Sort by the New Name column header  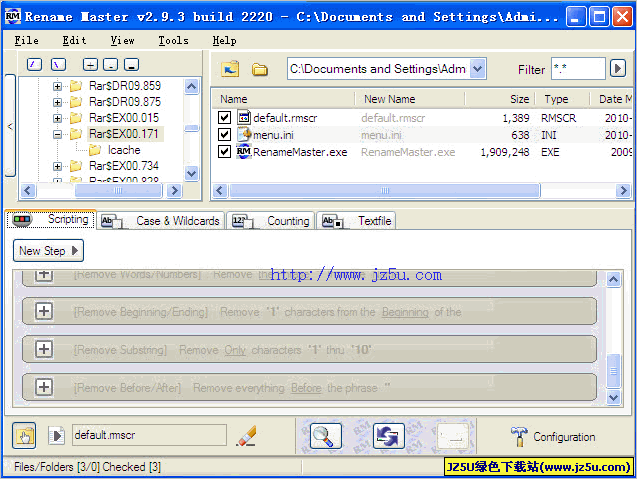click(x=410, y=99)
